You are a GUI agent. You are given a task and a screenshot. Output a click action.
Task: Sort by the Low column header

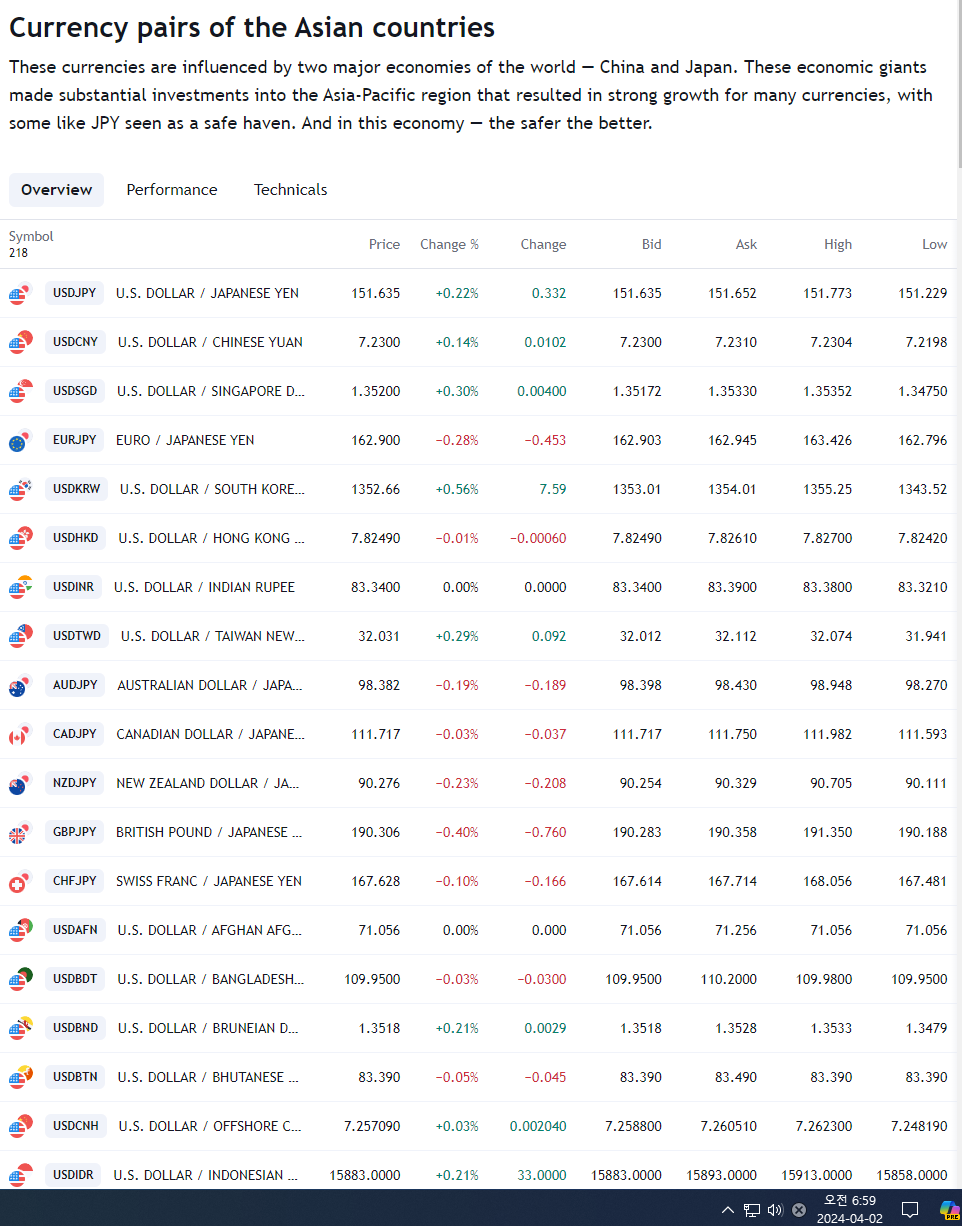pos(935,245)
